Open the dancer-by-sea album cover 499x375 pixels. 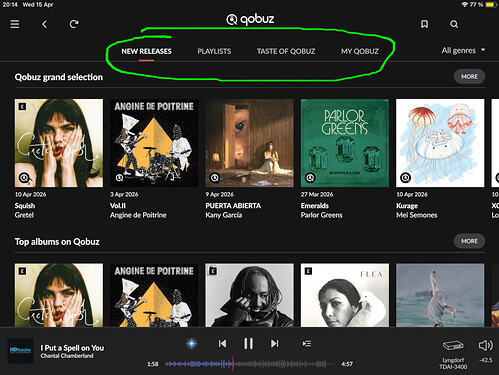[x=440, y=295]
